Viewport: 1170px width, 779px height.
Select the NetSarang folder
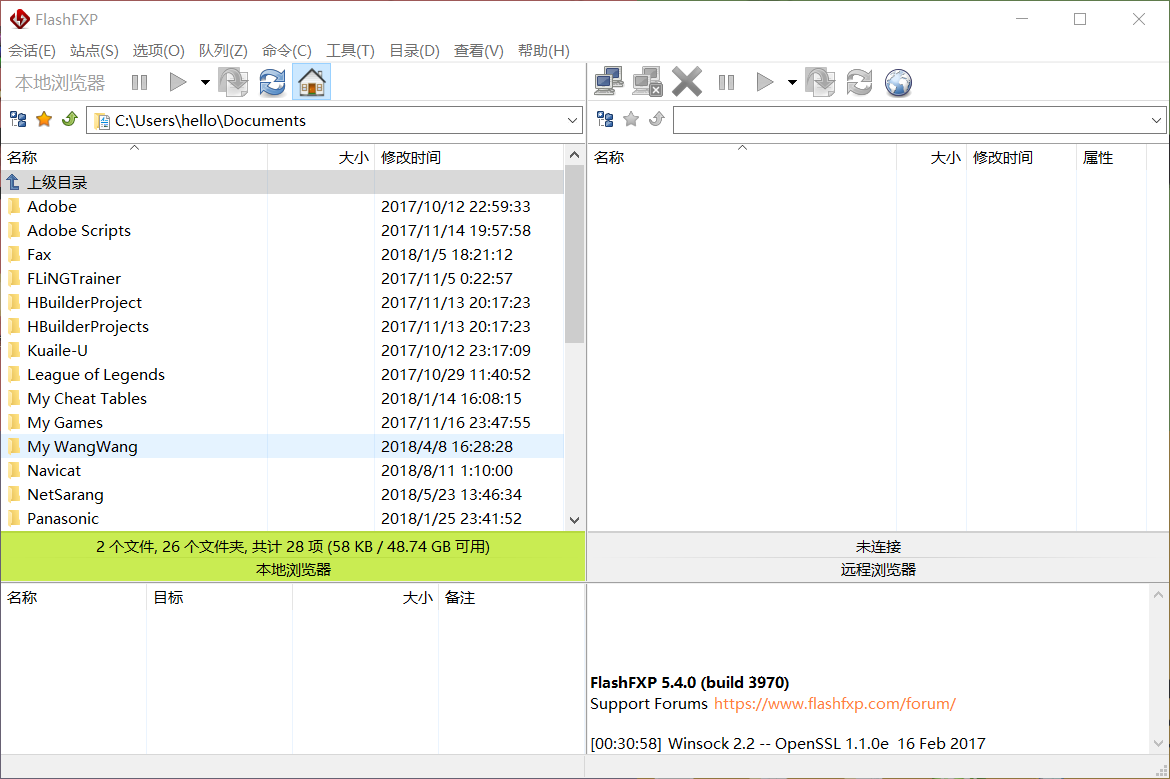point(282,494)
